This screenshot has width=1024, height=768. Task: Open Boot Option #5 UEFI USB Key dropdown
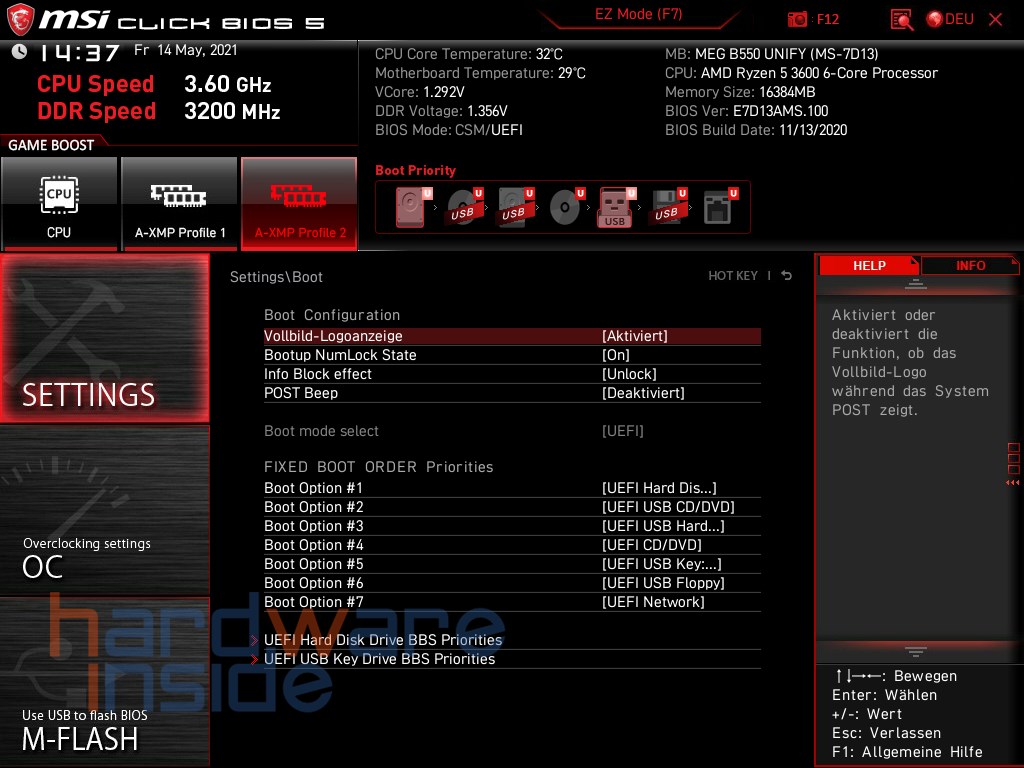click(x=512, y=564)
